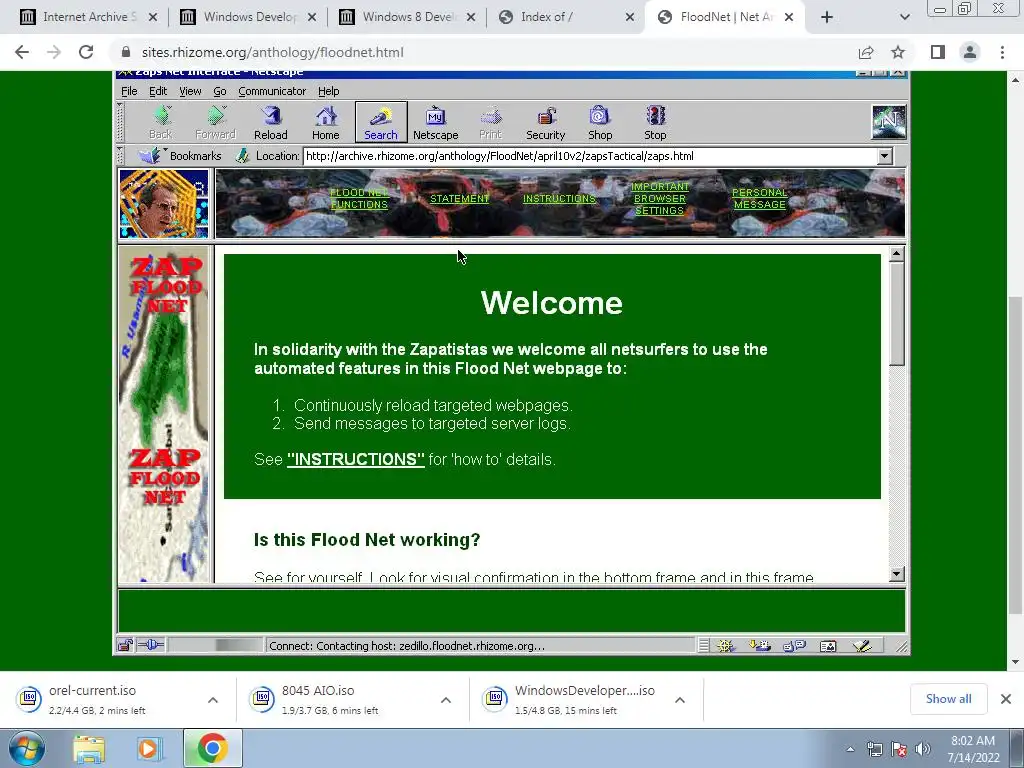This screenshot has height=768, width=1024.
Task: Click Netscape frame scroll up arrow
Action: tap(897, 254)
